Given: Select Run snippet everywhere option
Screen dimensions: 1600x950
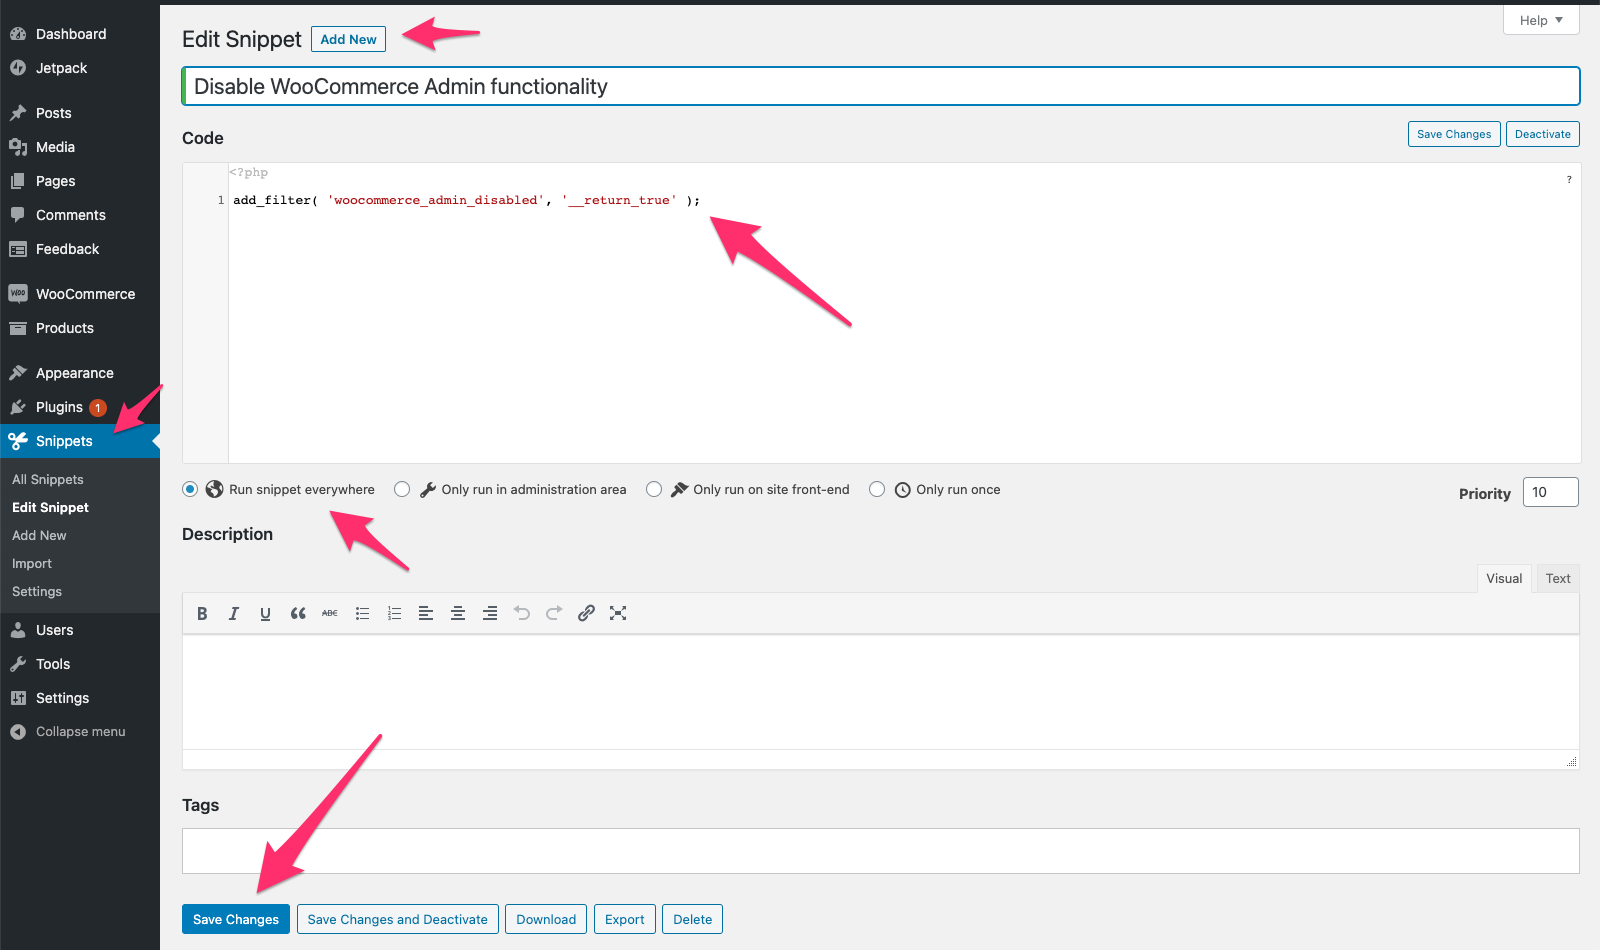Looking at the screenshot, I should pyautogui.click(x=190, y=489).
